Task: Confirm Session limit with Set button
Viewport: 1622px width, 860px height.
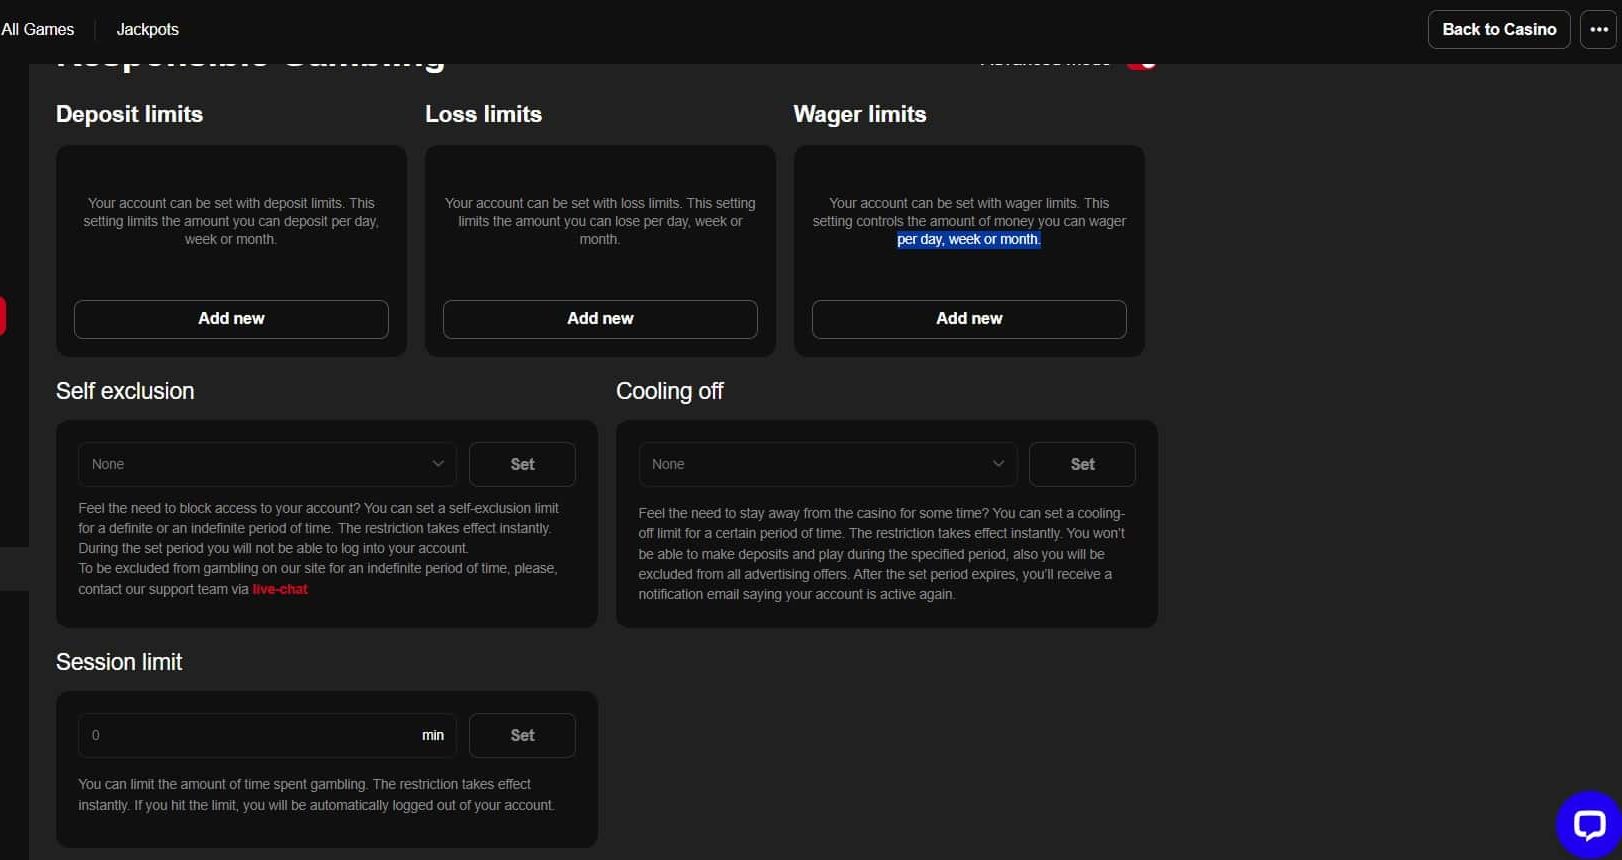Action: [x=522, y=735]
